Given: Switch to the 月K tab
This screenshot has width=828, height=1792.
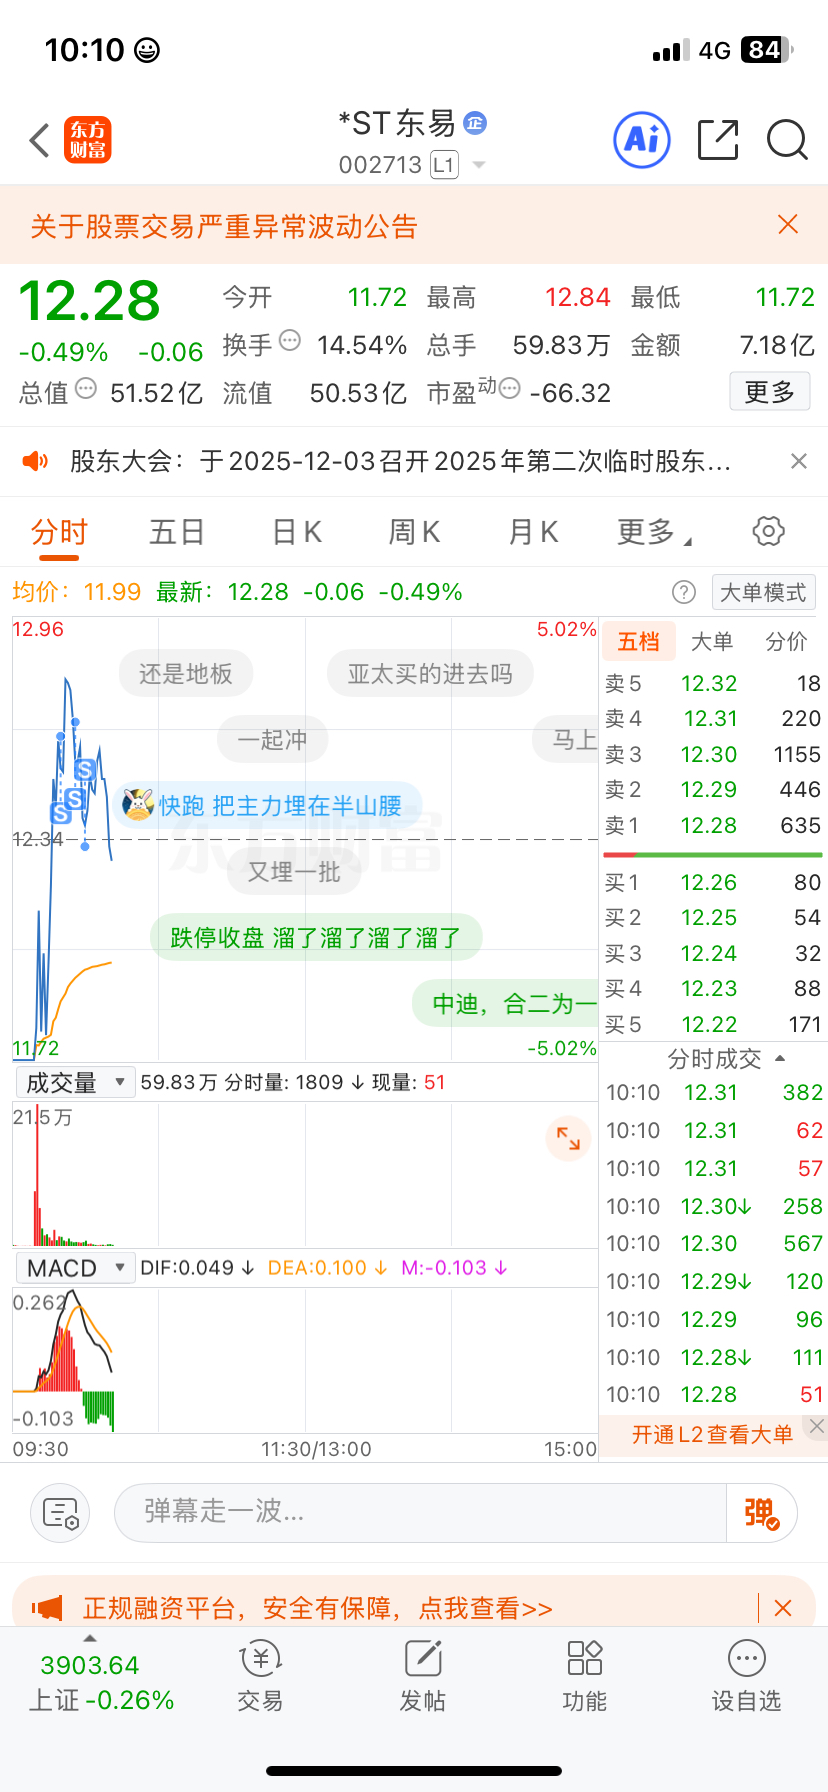Looking at the screenshot, I should pyautogui.click(x=533, y=532).
